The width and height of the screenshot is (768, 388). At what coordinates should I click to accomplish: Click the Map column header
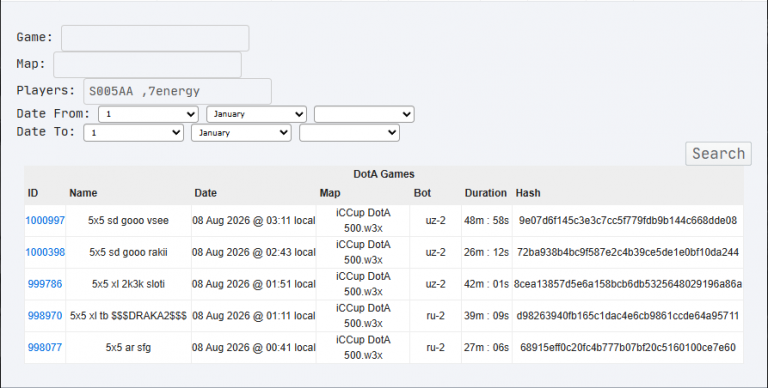pyautogui.click(x=330, y=193)
